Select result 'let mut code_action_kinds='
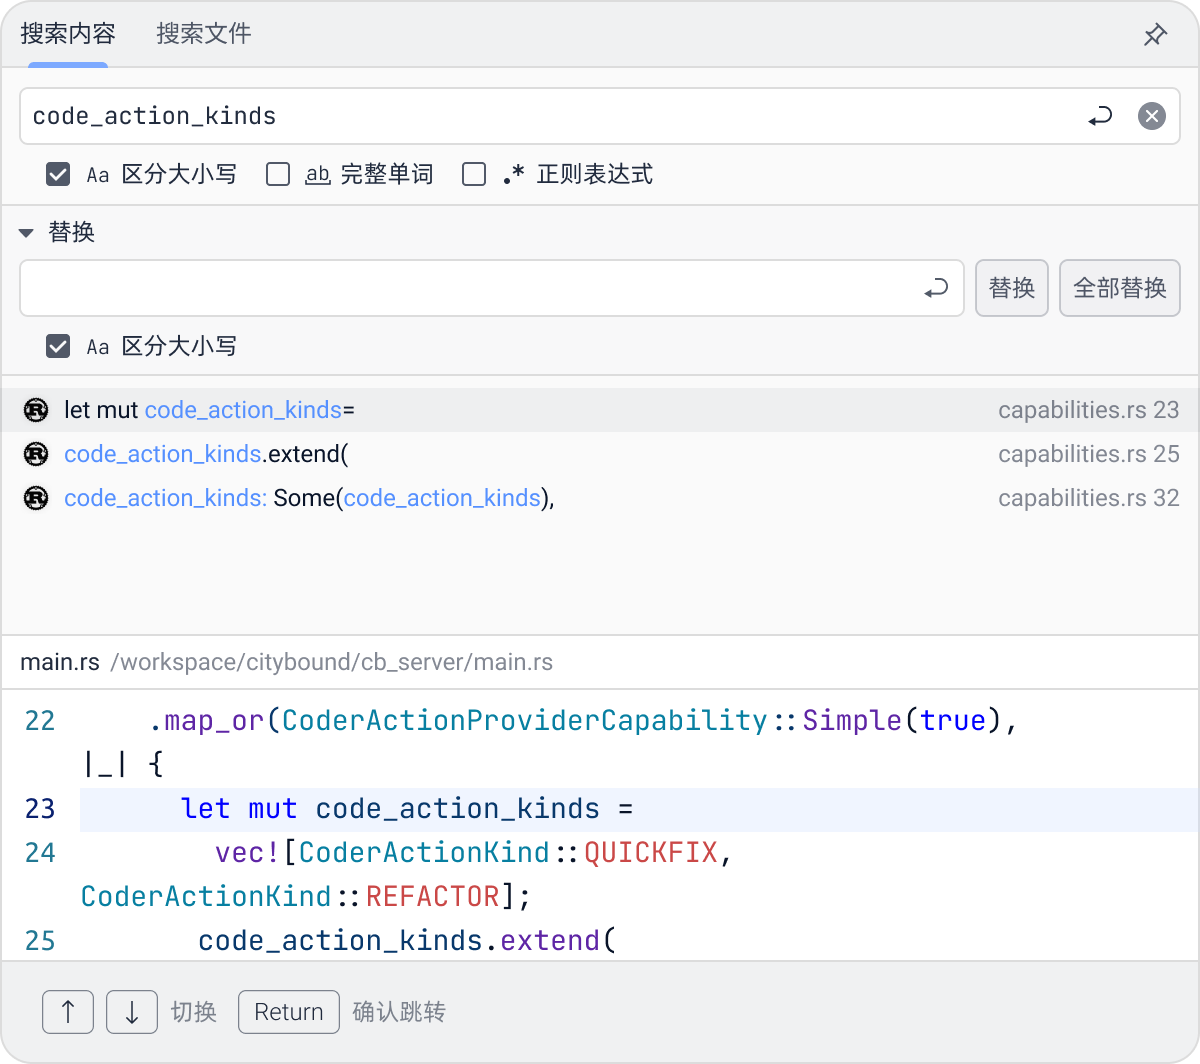Screen dimensions: 1200x1064 pyautogui.click(x=600, y=410)
